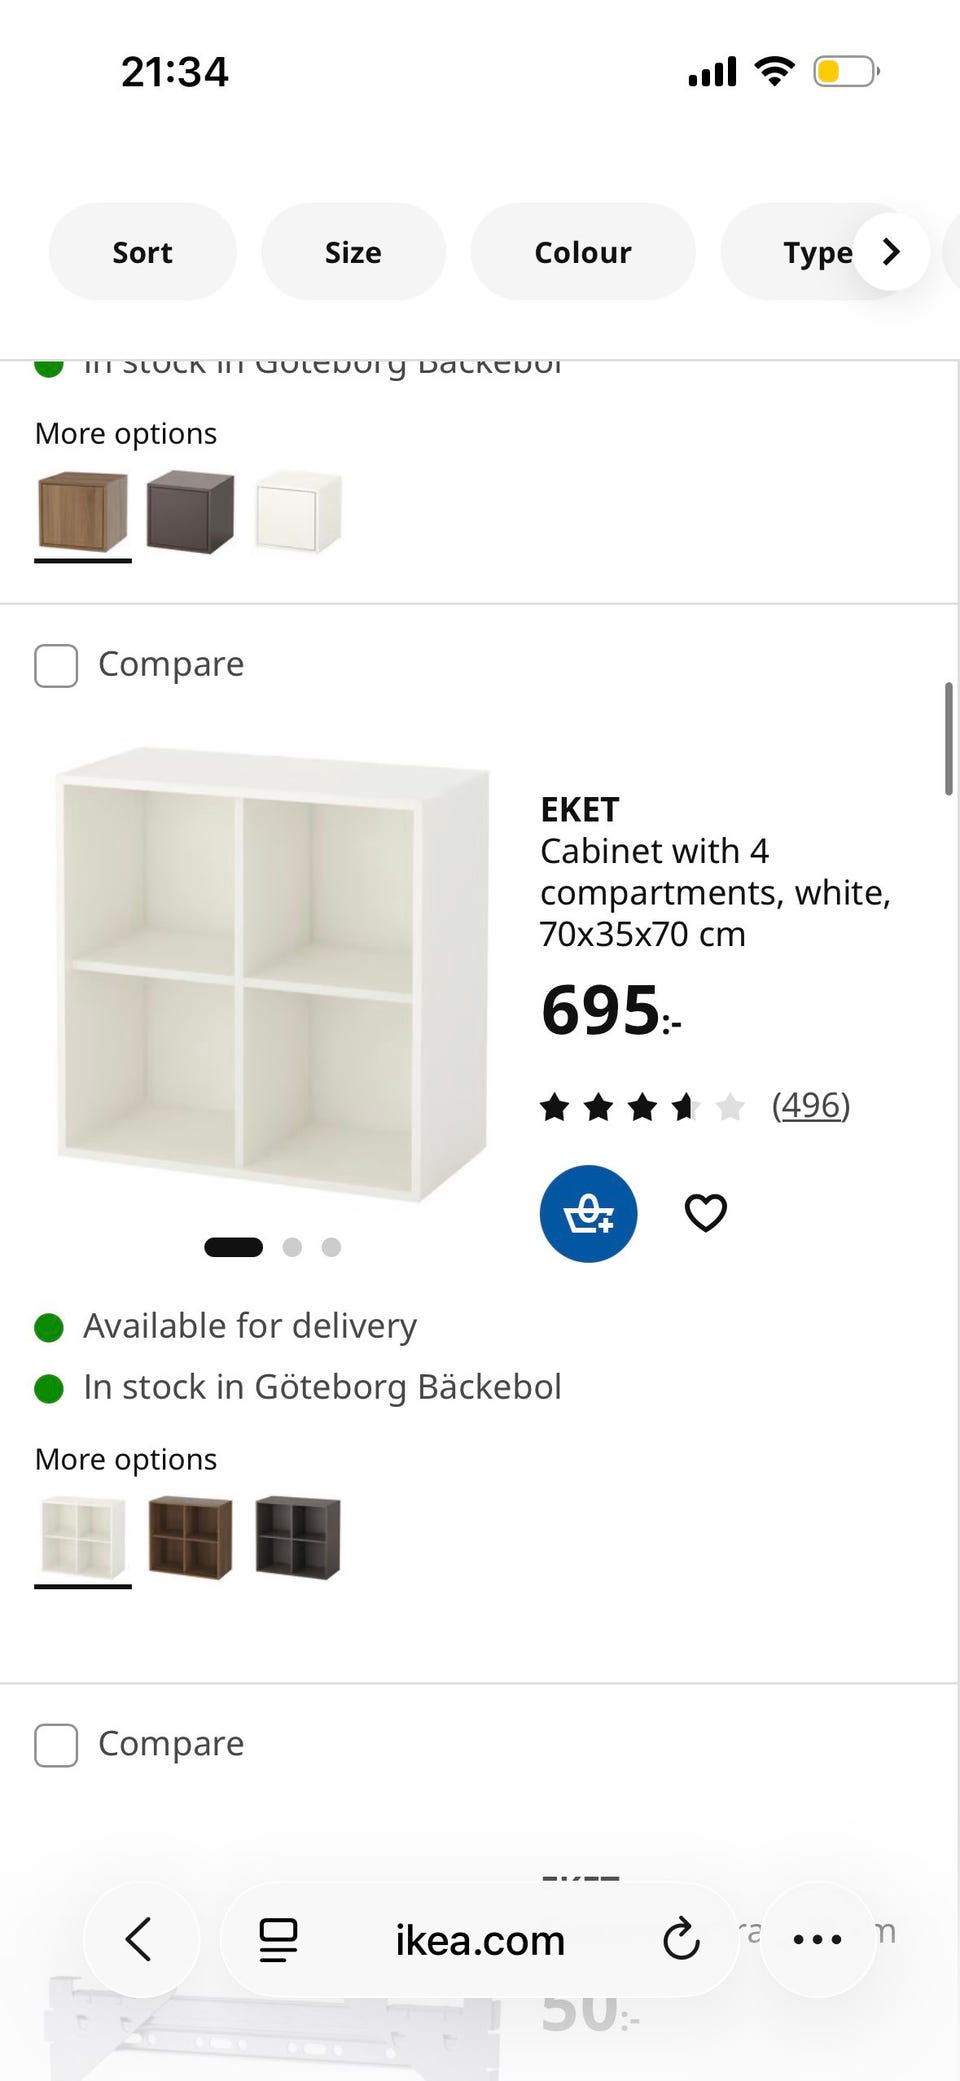Select the dark grey 4-compartment variant
The image size is (960, 2081).
[x=298, y=1537]
